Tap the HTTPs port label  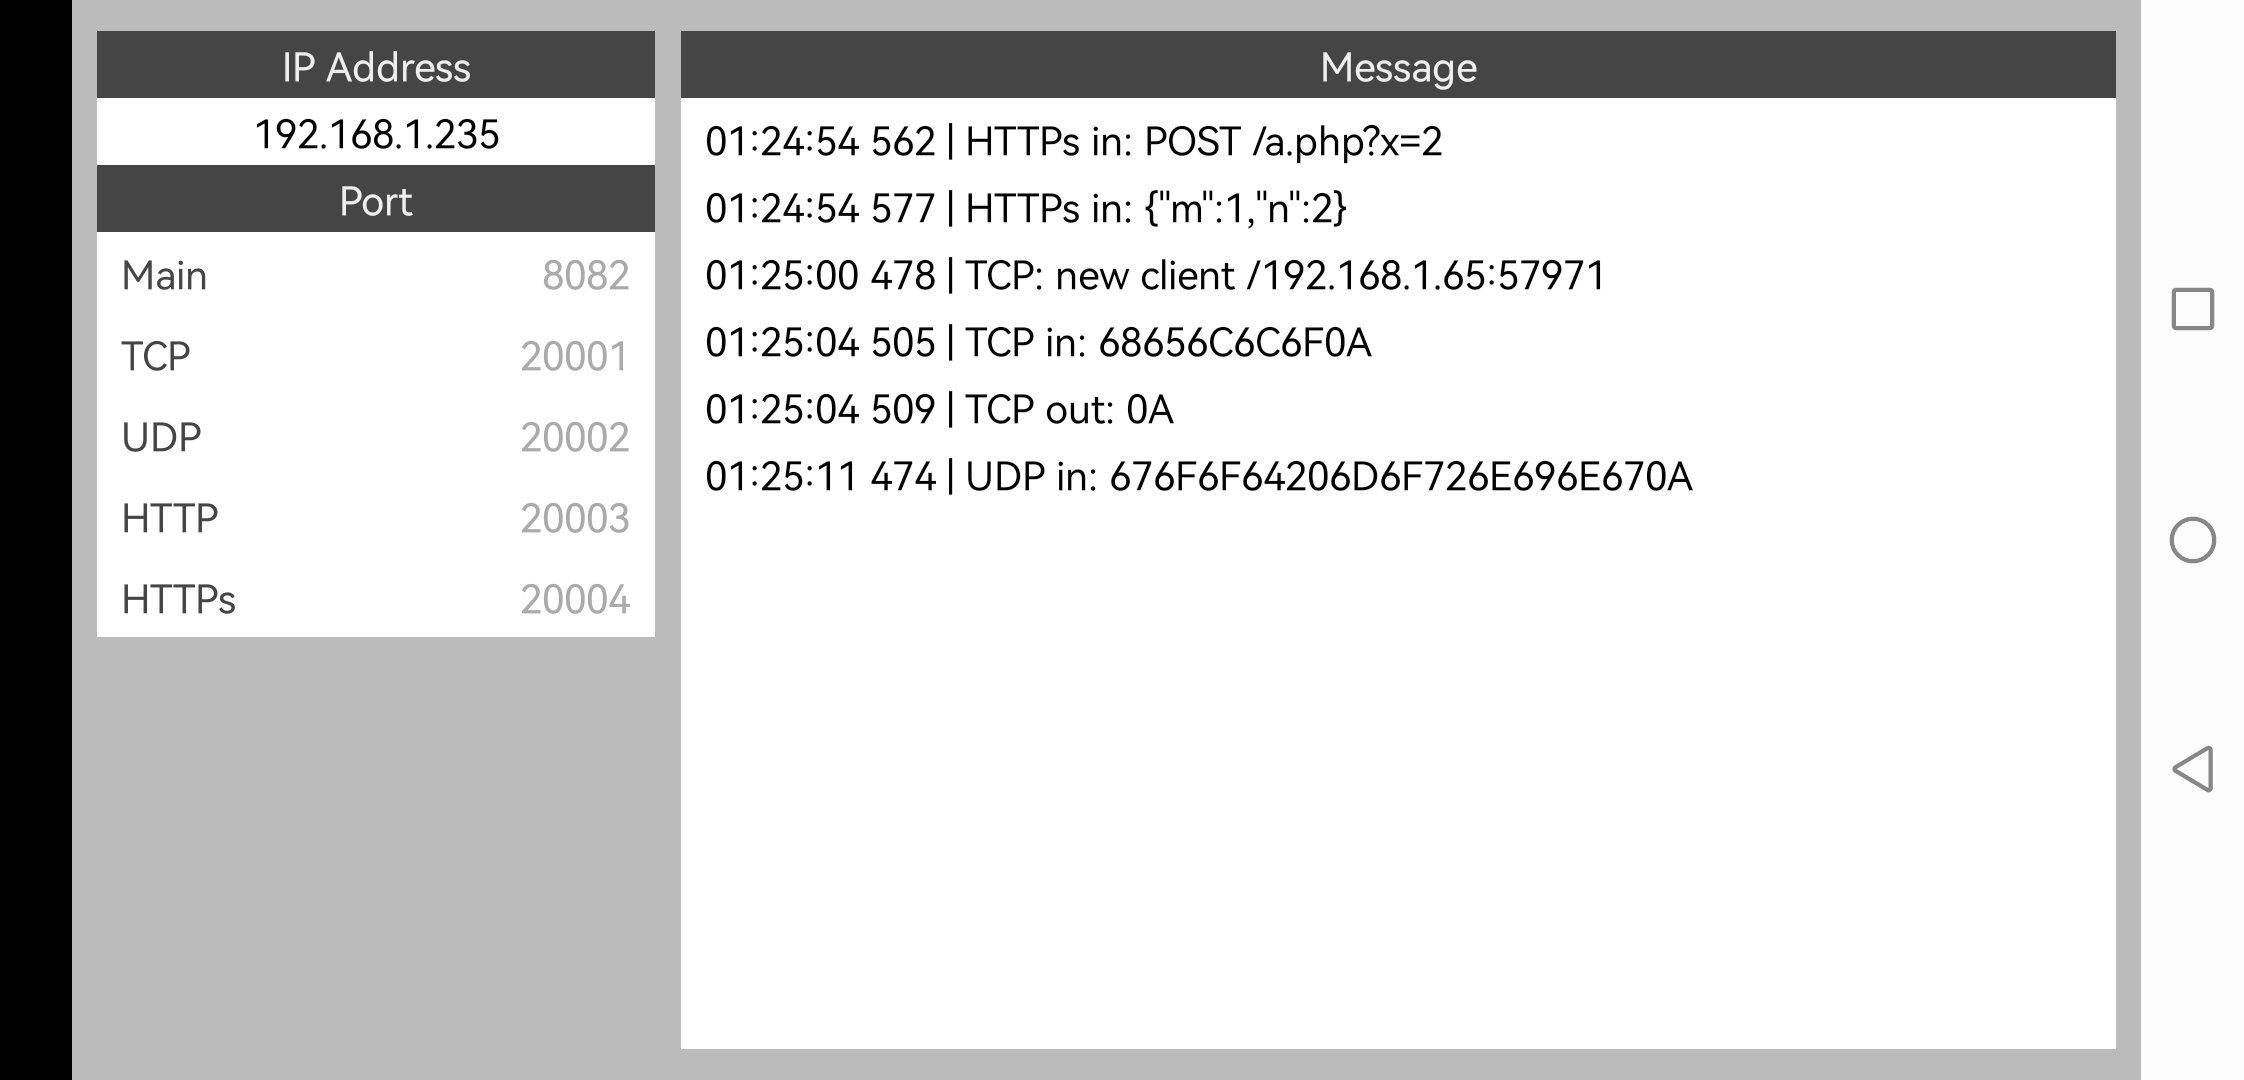[179, 600]
